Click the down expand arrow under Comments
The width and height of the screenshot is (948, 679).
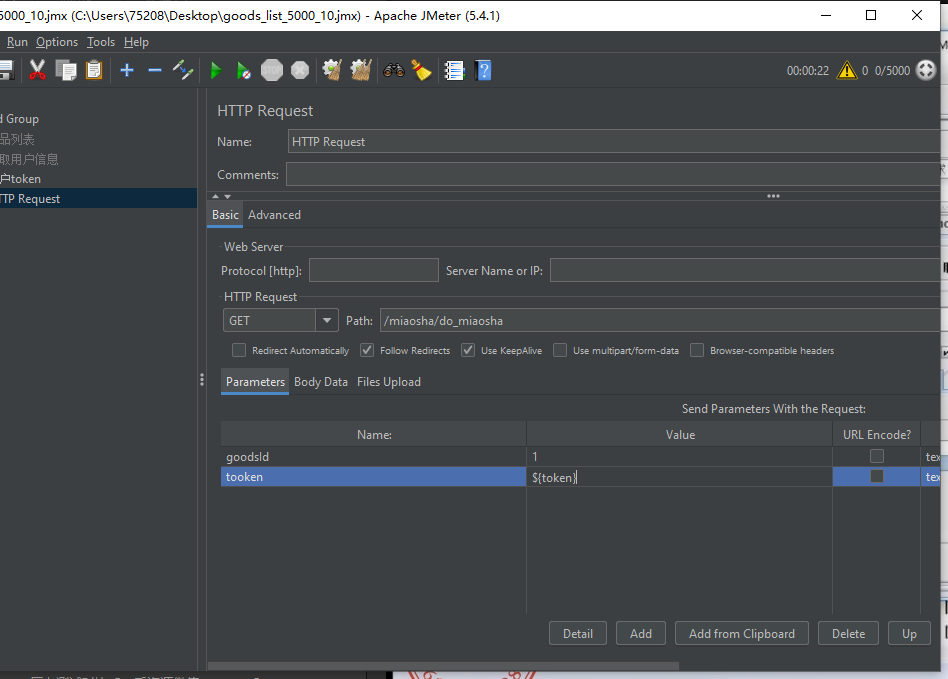[227, 197]
